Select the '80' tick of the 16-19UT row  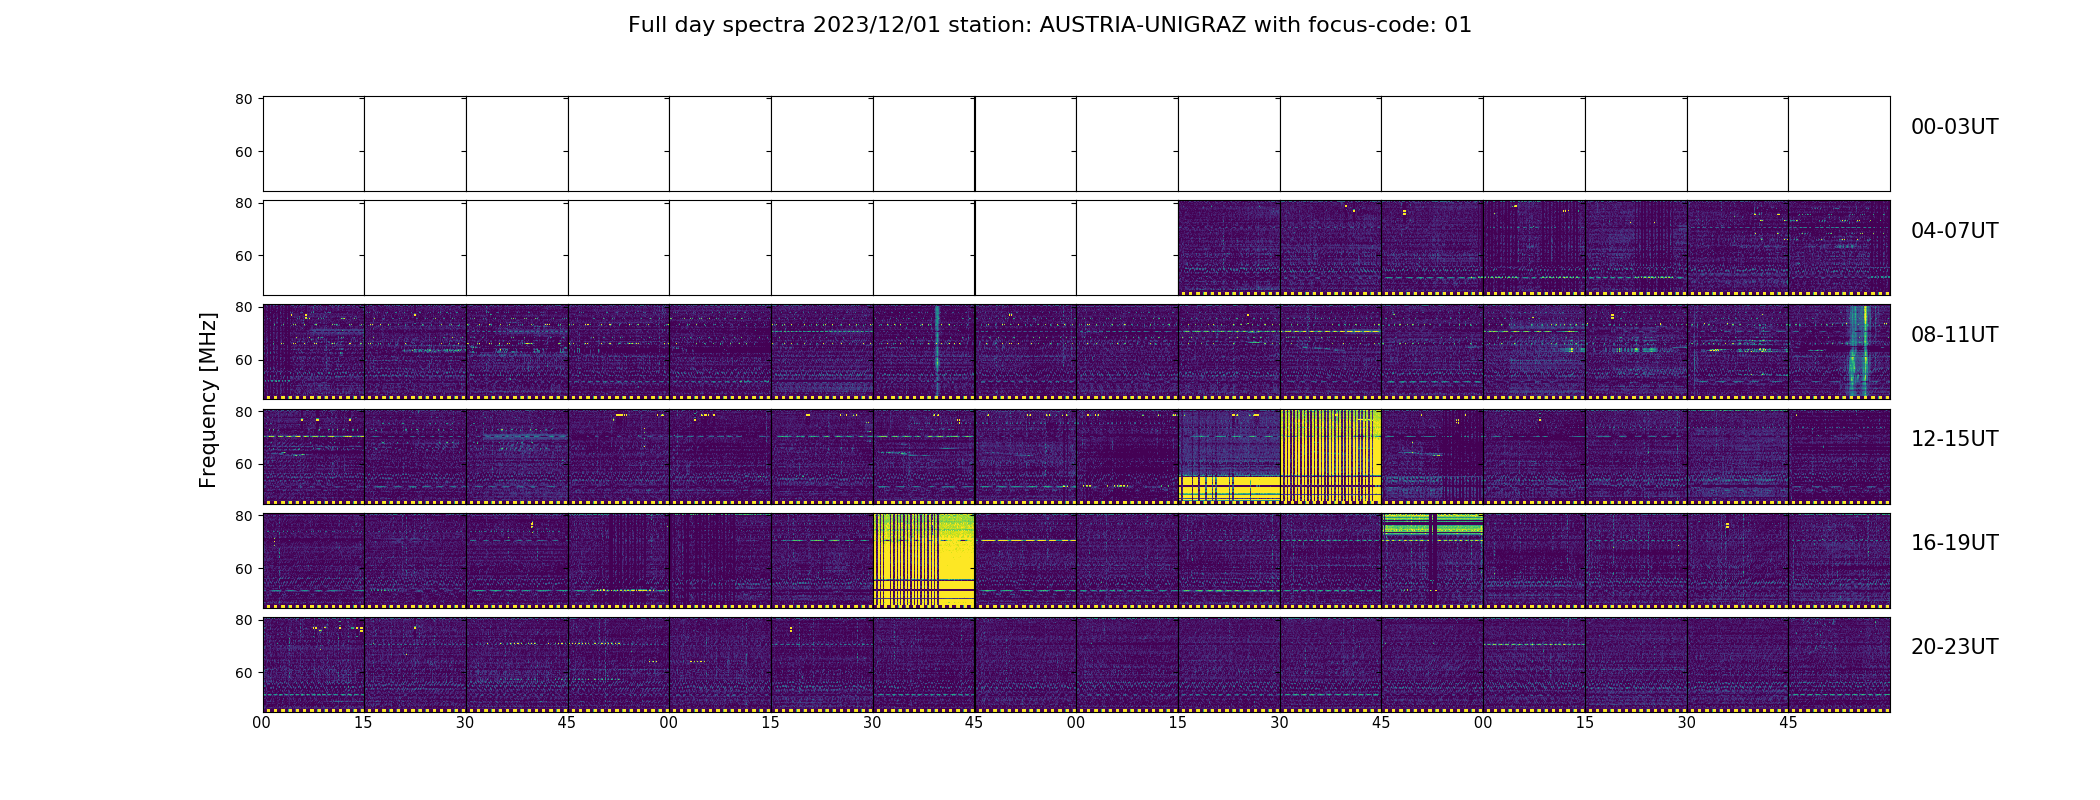tap(243, 516)
